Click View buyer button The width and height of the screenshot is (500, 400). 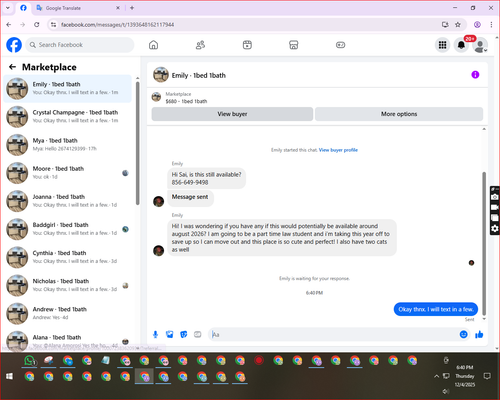pos(232,114)
